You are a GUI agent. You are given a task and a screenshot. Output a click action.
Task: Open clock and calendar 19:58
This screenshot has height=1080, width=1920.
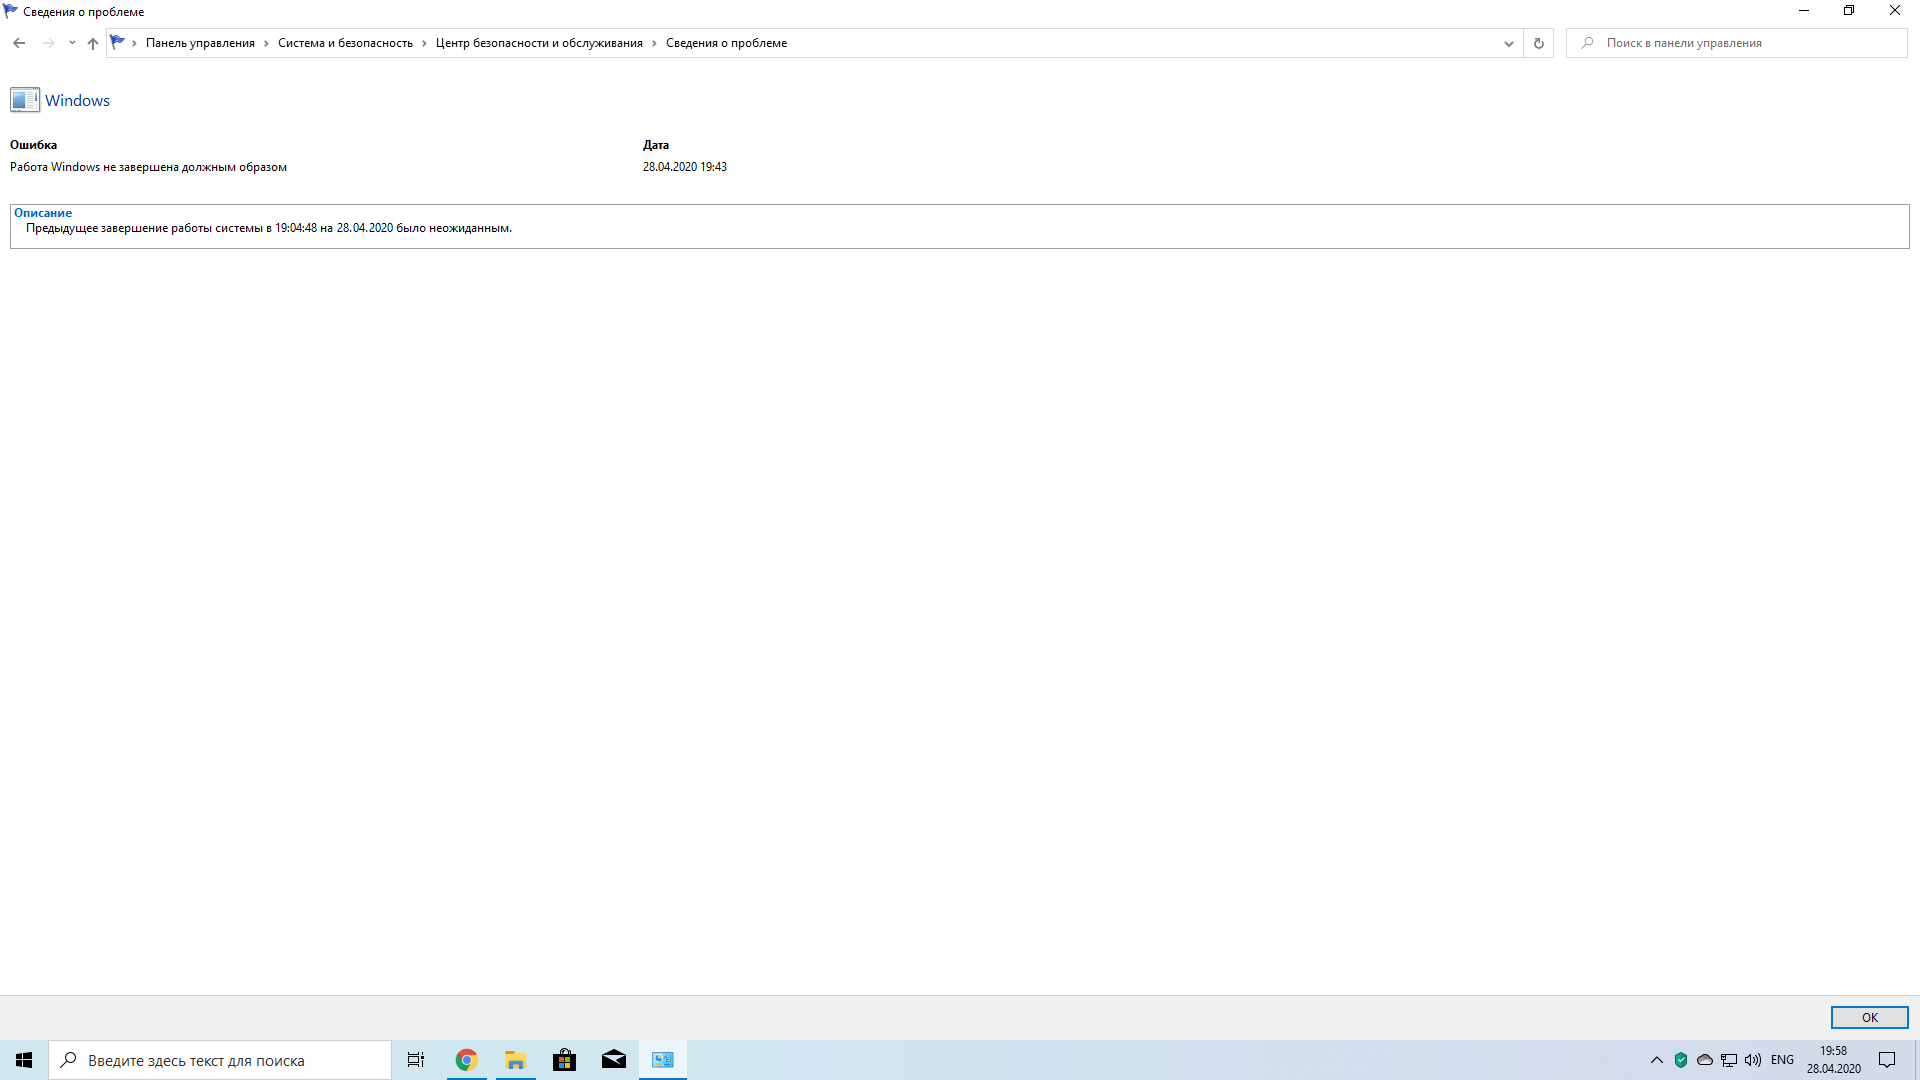(1833, 1060)
